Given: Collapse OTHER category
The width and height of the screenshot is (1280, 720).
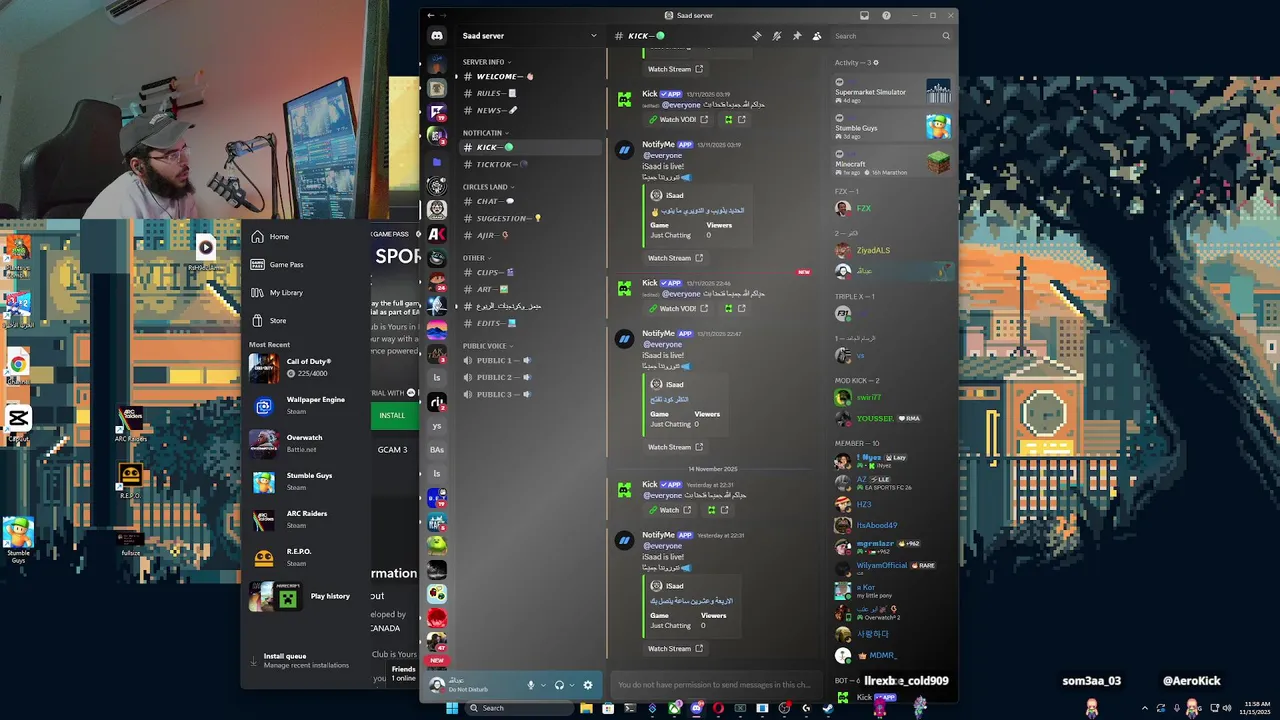Looking at the screenshot, I should pyautogui.click(x=475, y=258).
